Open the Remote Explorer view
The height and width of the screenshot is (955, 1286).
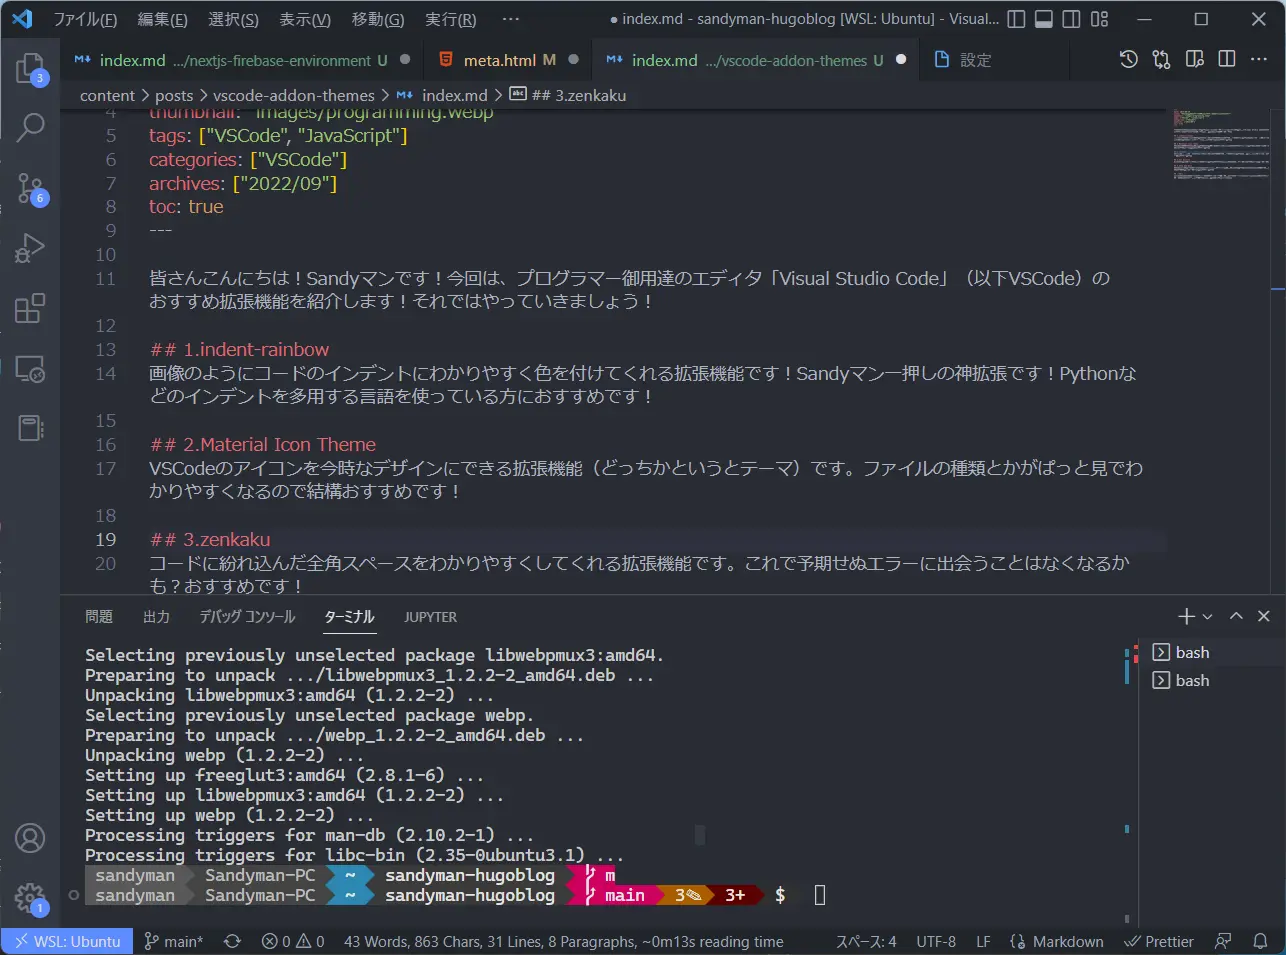click(x=30, y=368)
